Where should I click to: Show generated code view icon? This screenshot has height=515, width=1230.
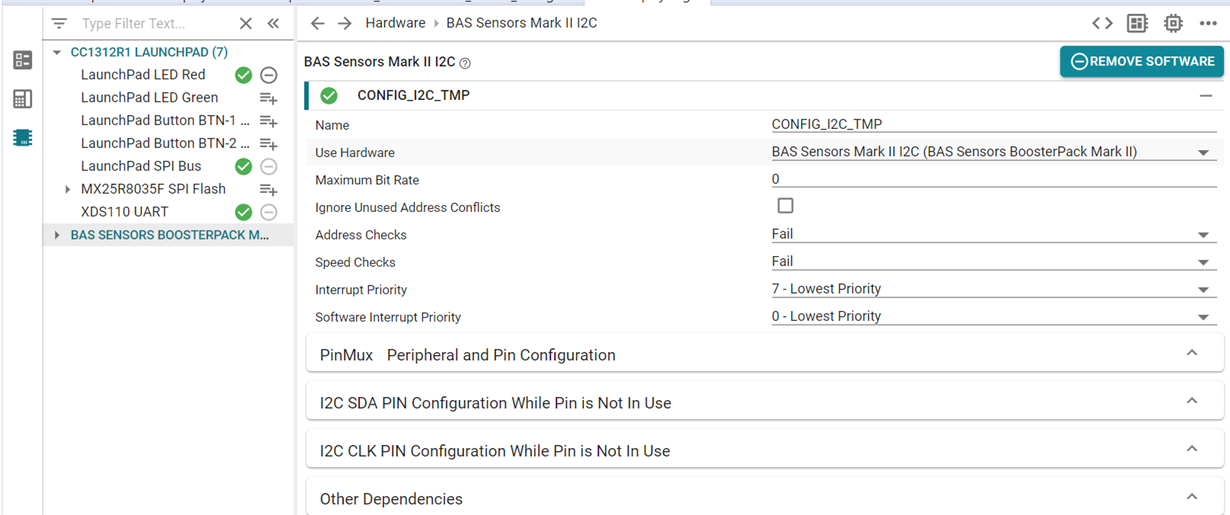point(1102,23)
